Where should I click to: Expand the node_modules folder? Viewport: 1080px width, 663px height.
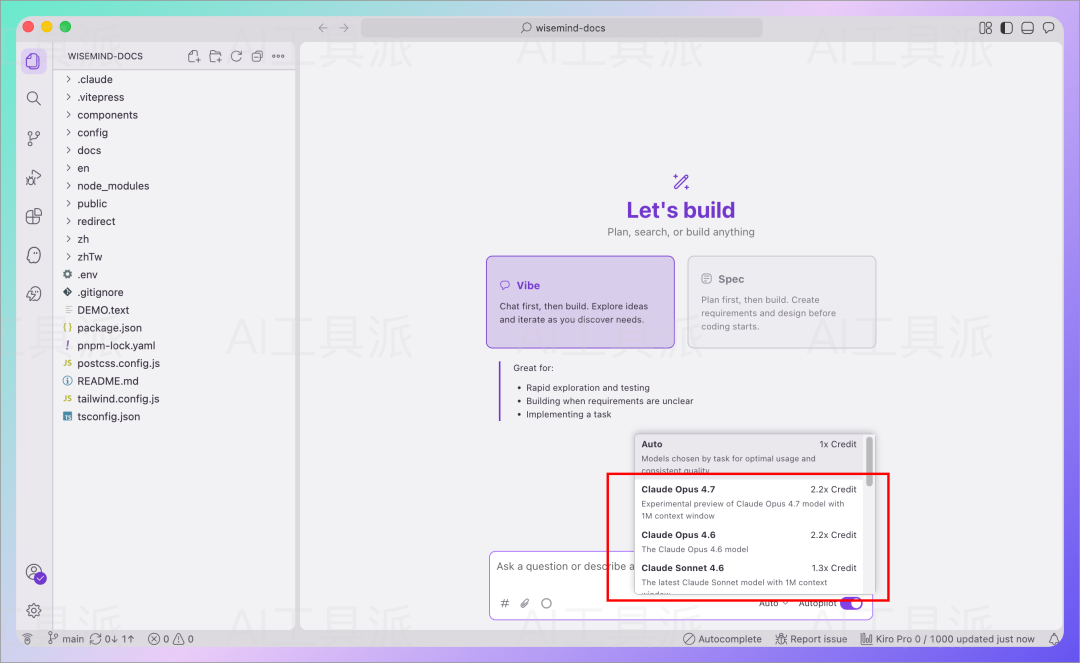click(175, 186)
